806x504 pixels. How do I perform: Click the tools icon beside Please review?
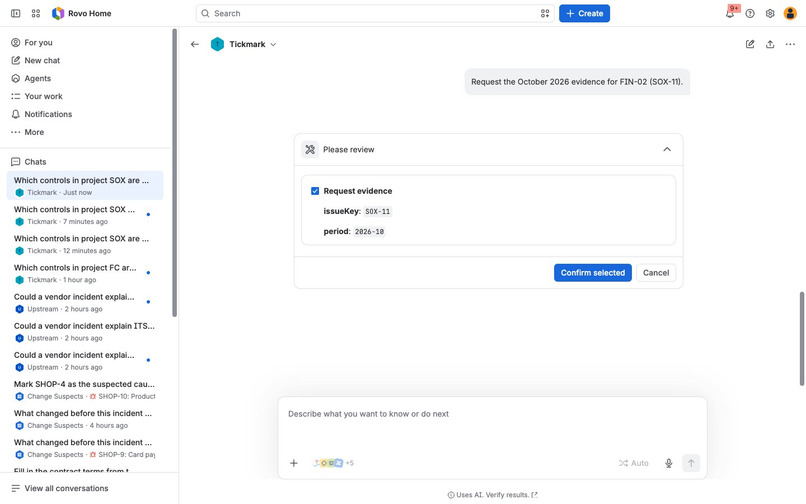click(310, 150)
